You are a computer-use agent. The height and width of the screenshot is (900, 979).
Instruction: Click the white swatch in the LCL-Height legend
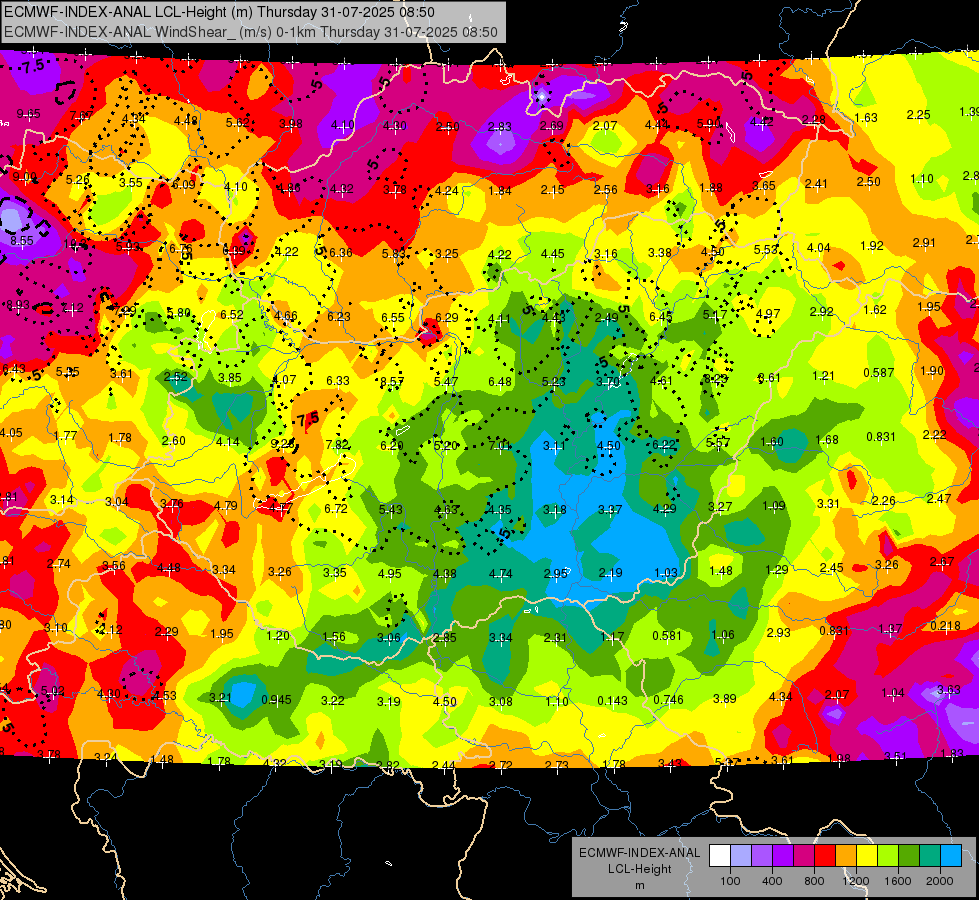coord(719,855)
